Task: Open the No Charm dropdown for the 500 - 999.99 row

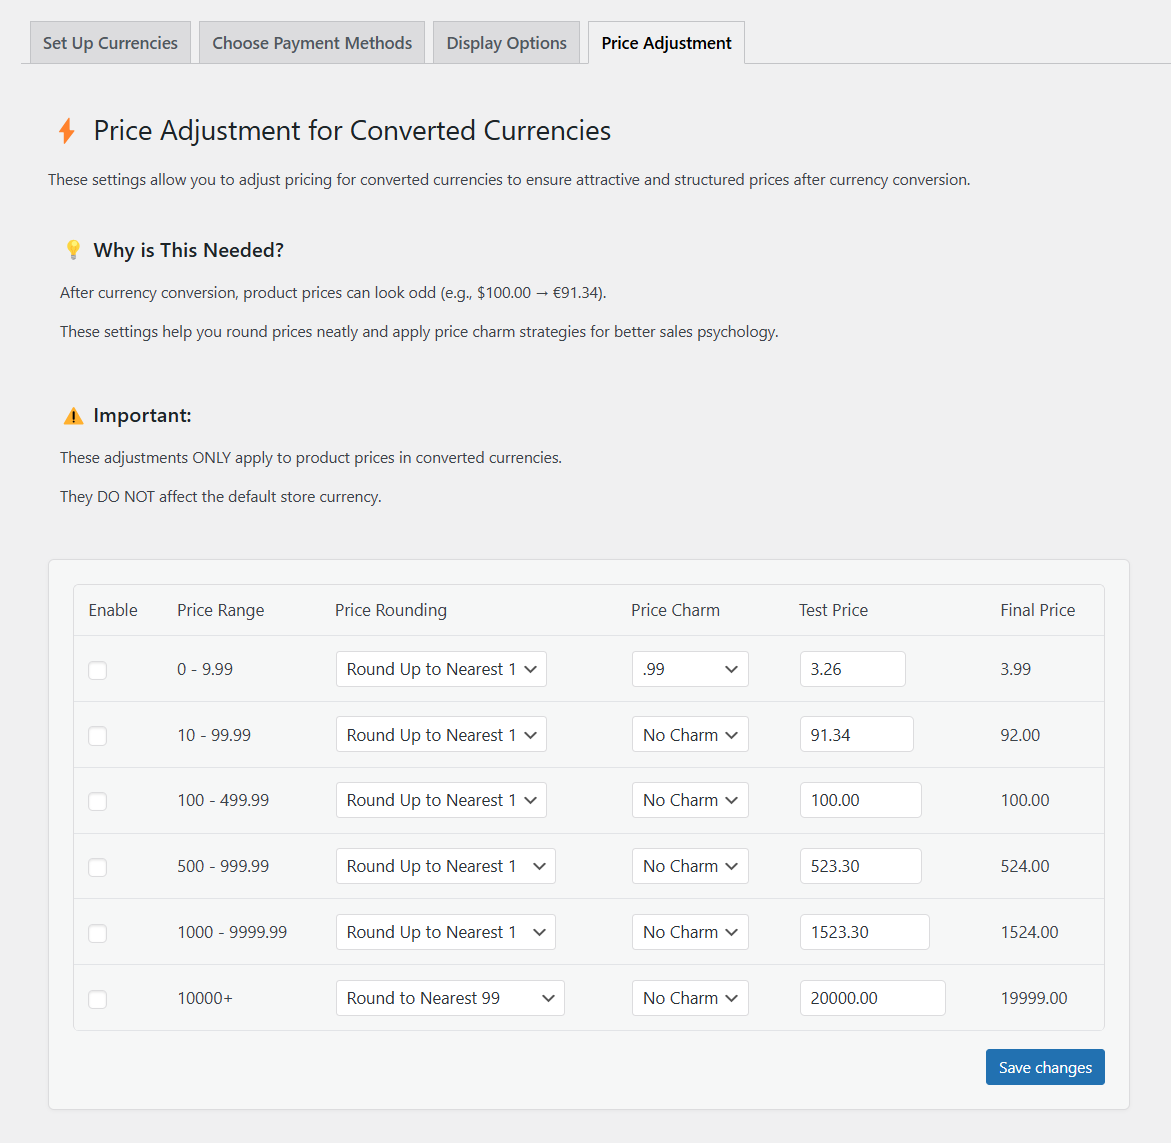Action: pos(690,865)
